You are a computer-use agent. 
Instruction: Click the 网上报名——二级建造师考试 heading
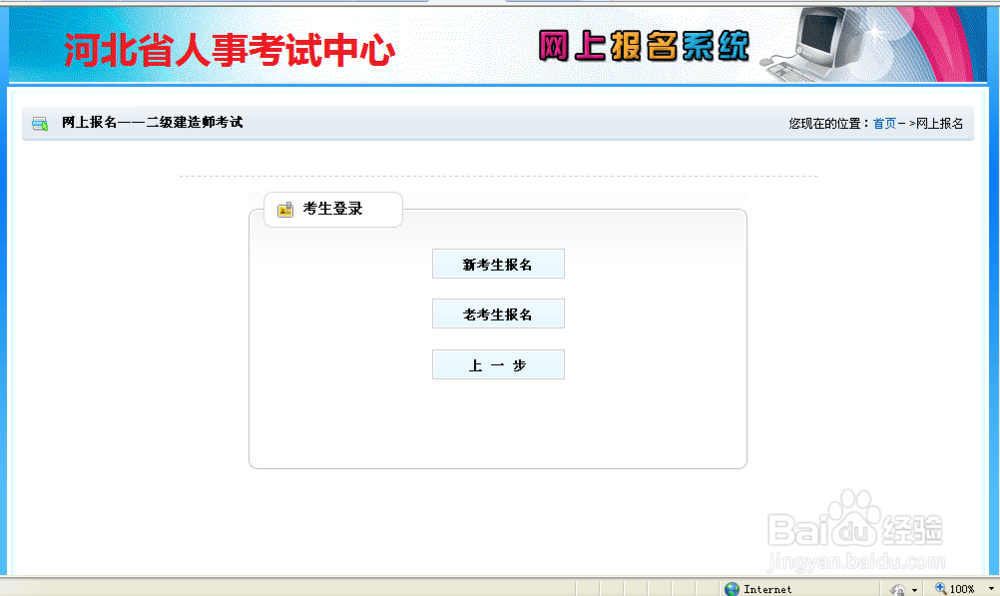pos(152,122)
